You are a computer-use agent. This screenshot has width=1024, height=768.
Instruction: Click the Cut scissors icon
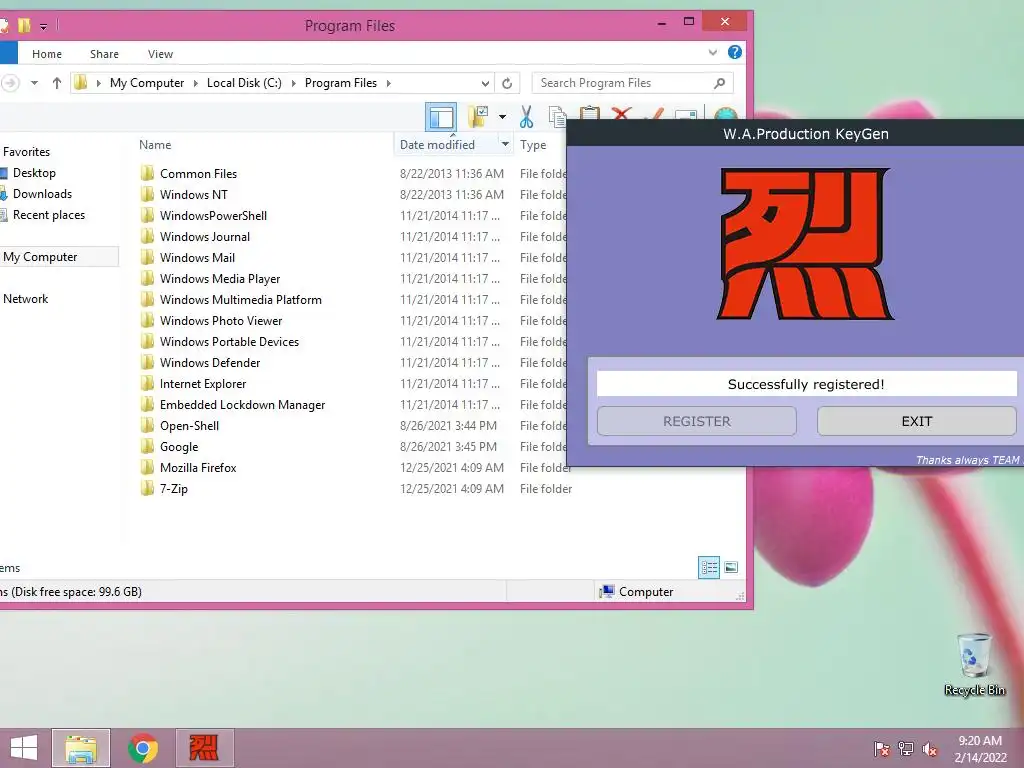(x=526, y=117)
